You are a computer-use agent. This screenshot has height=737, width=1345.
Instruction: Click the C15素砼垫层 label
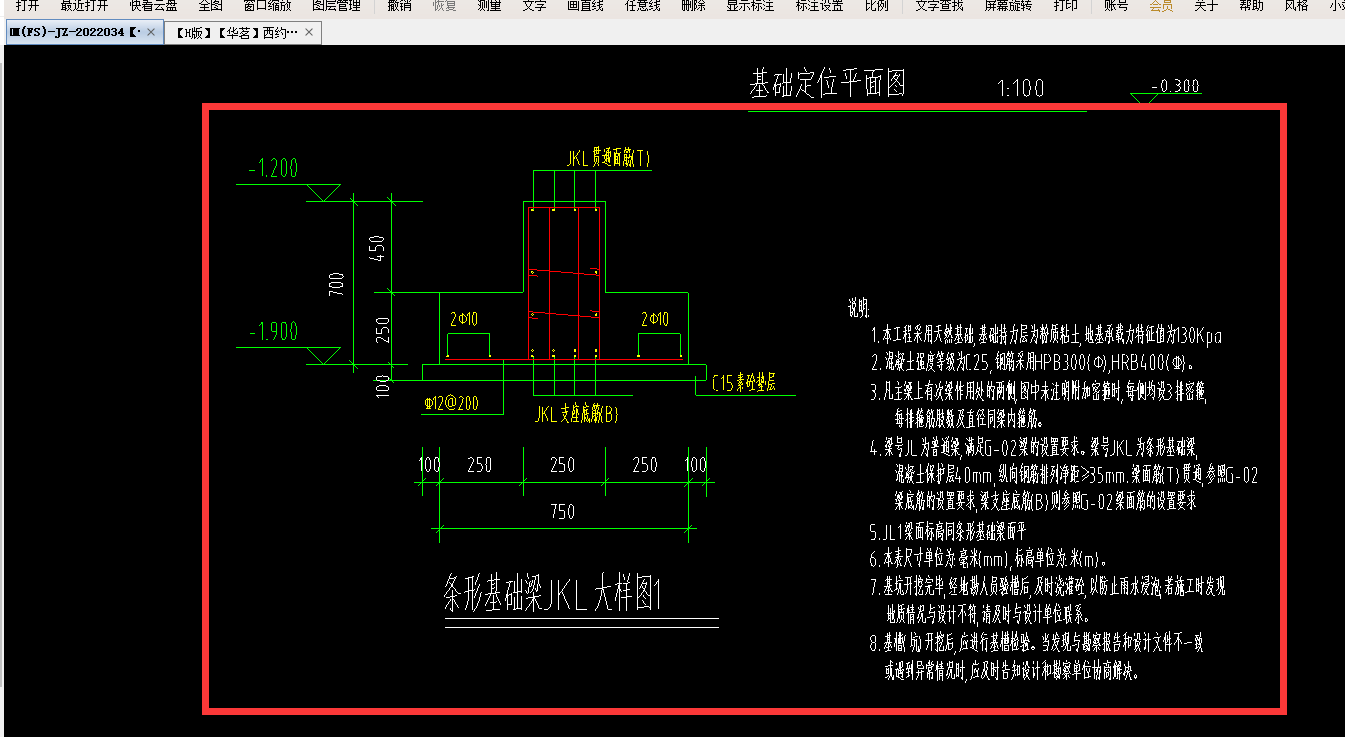[745, 383]
